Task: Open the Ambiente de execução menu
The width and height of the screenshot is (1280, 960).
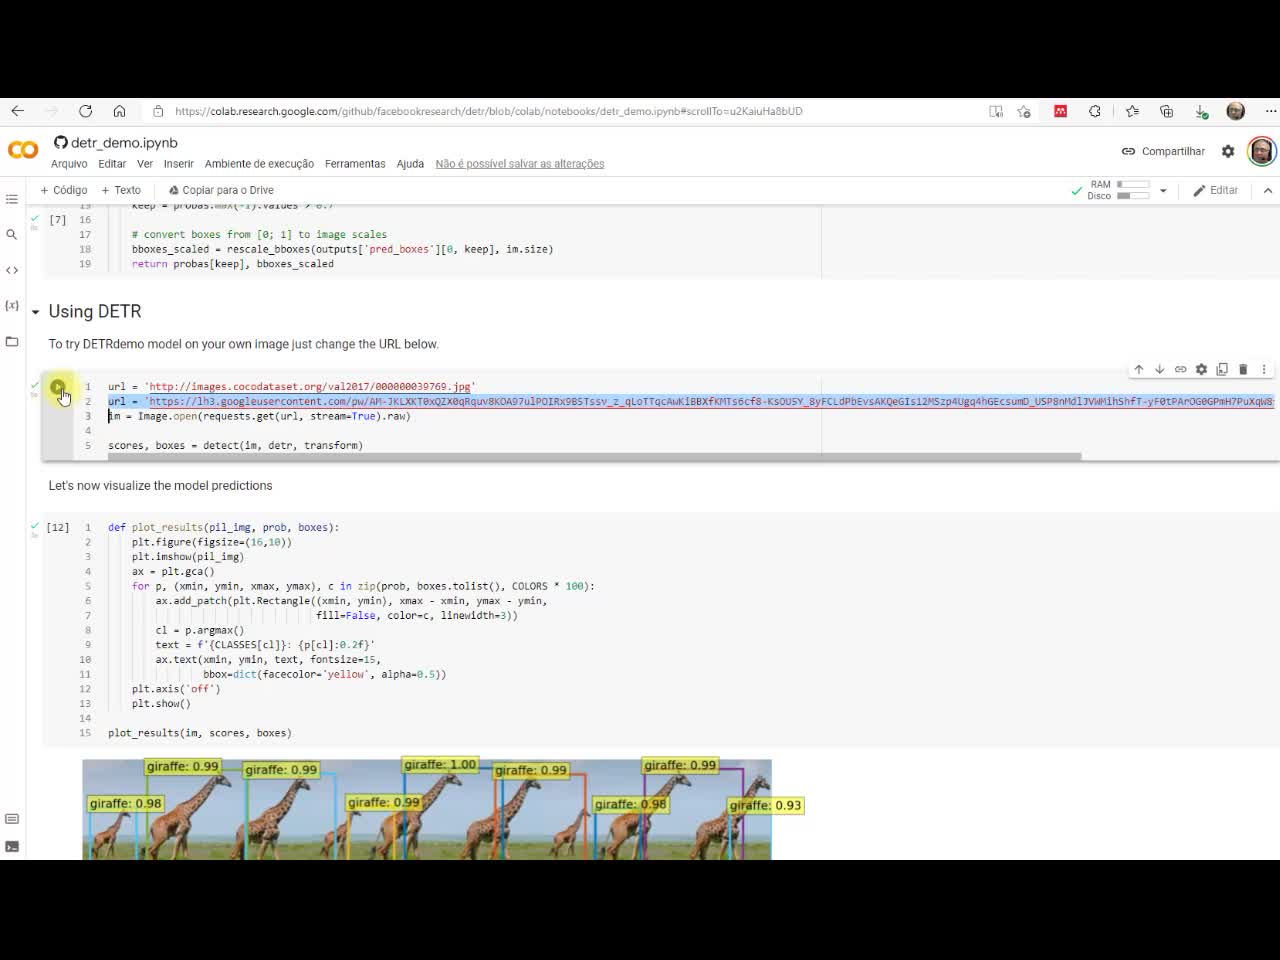Action: (259, 164)
